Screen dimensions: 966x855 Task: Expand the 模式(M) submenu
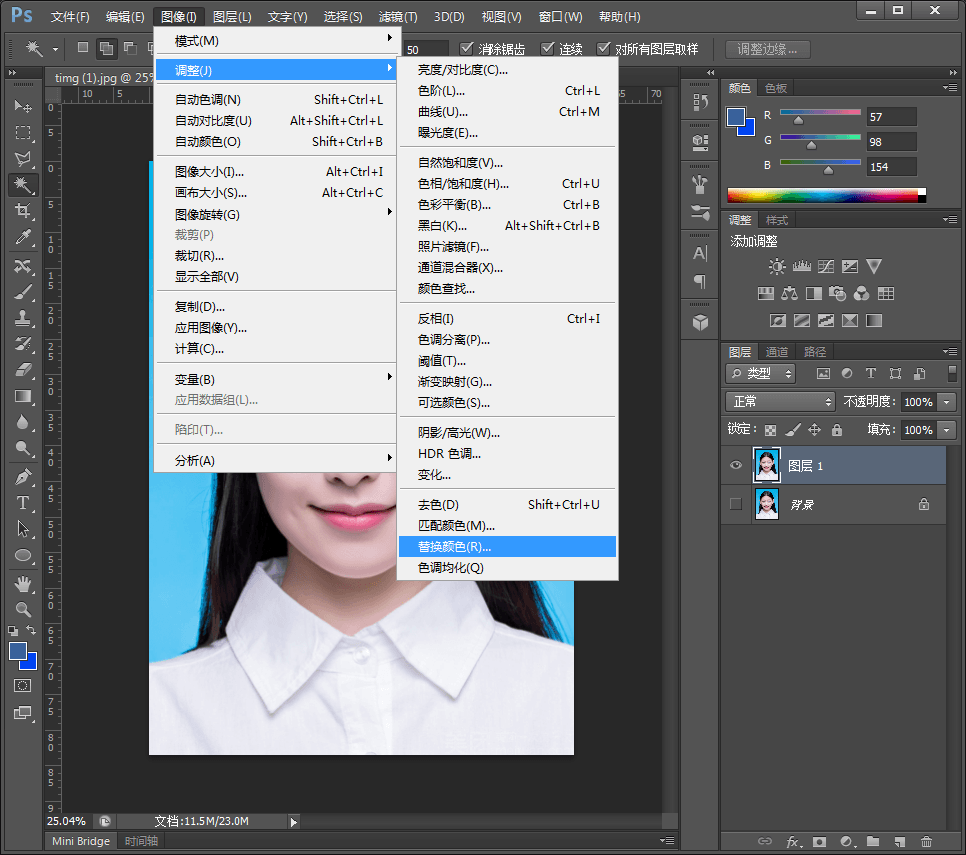(275, 41)
